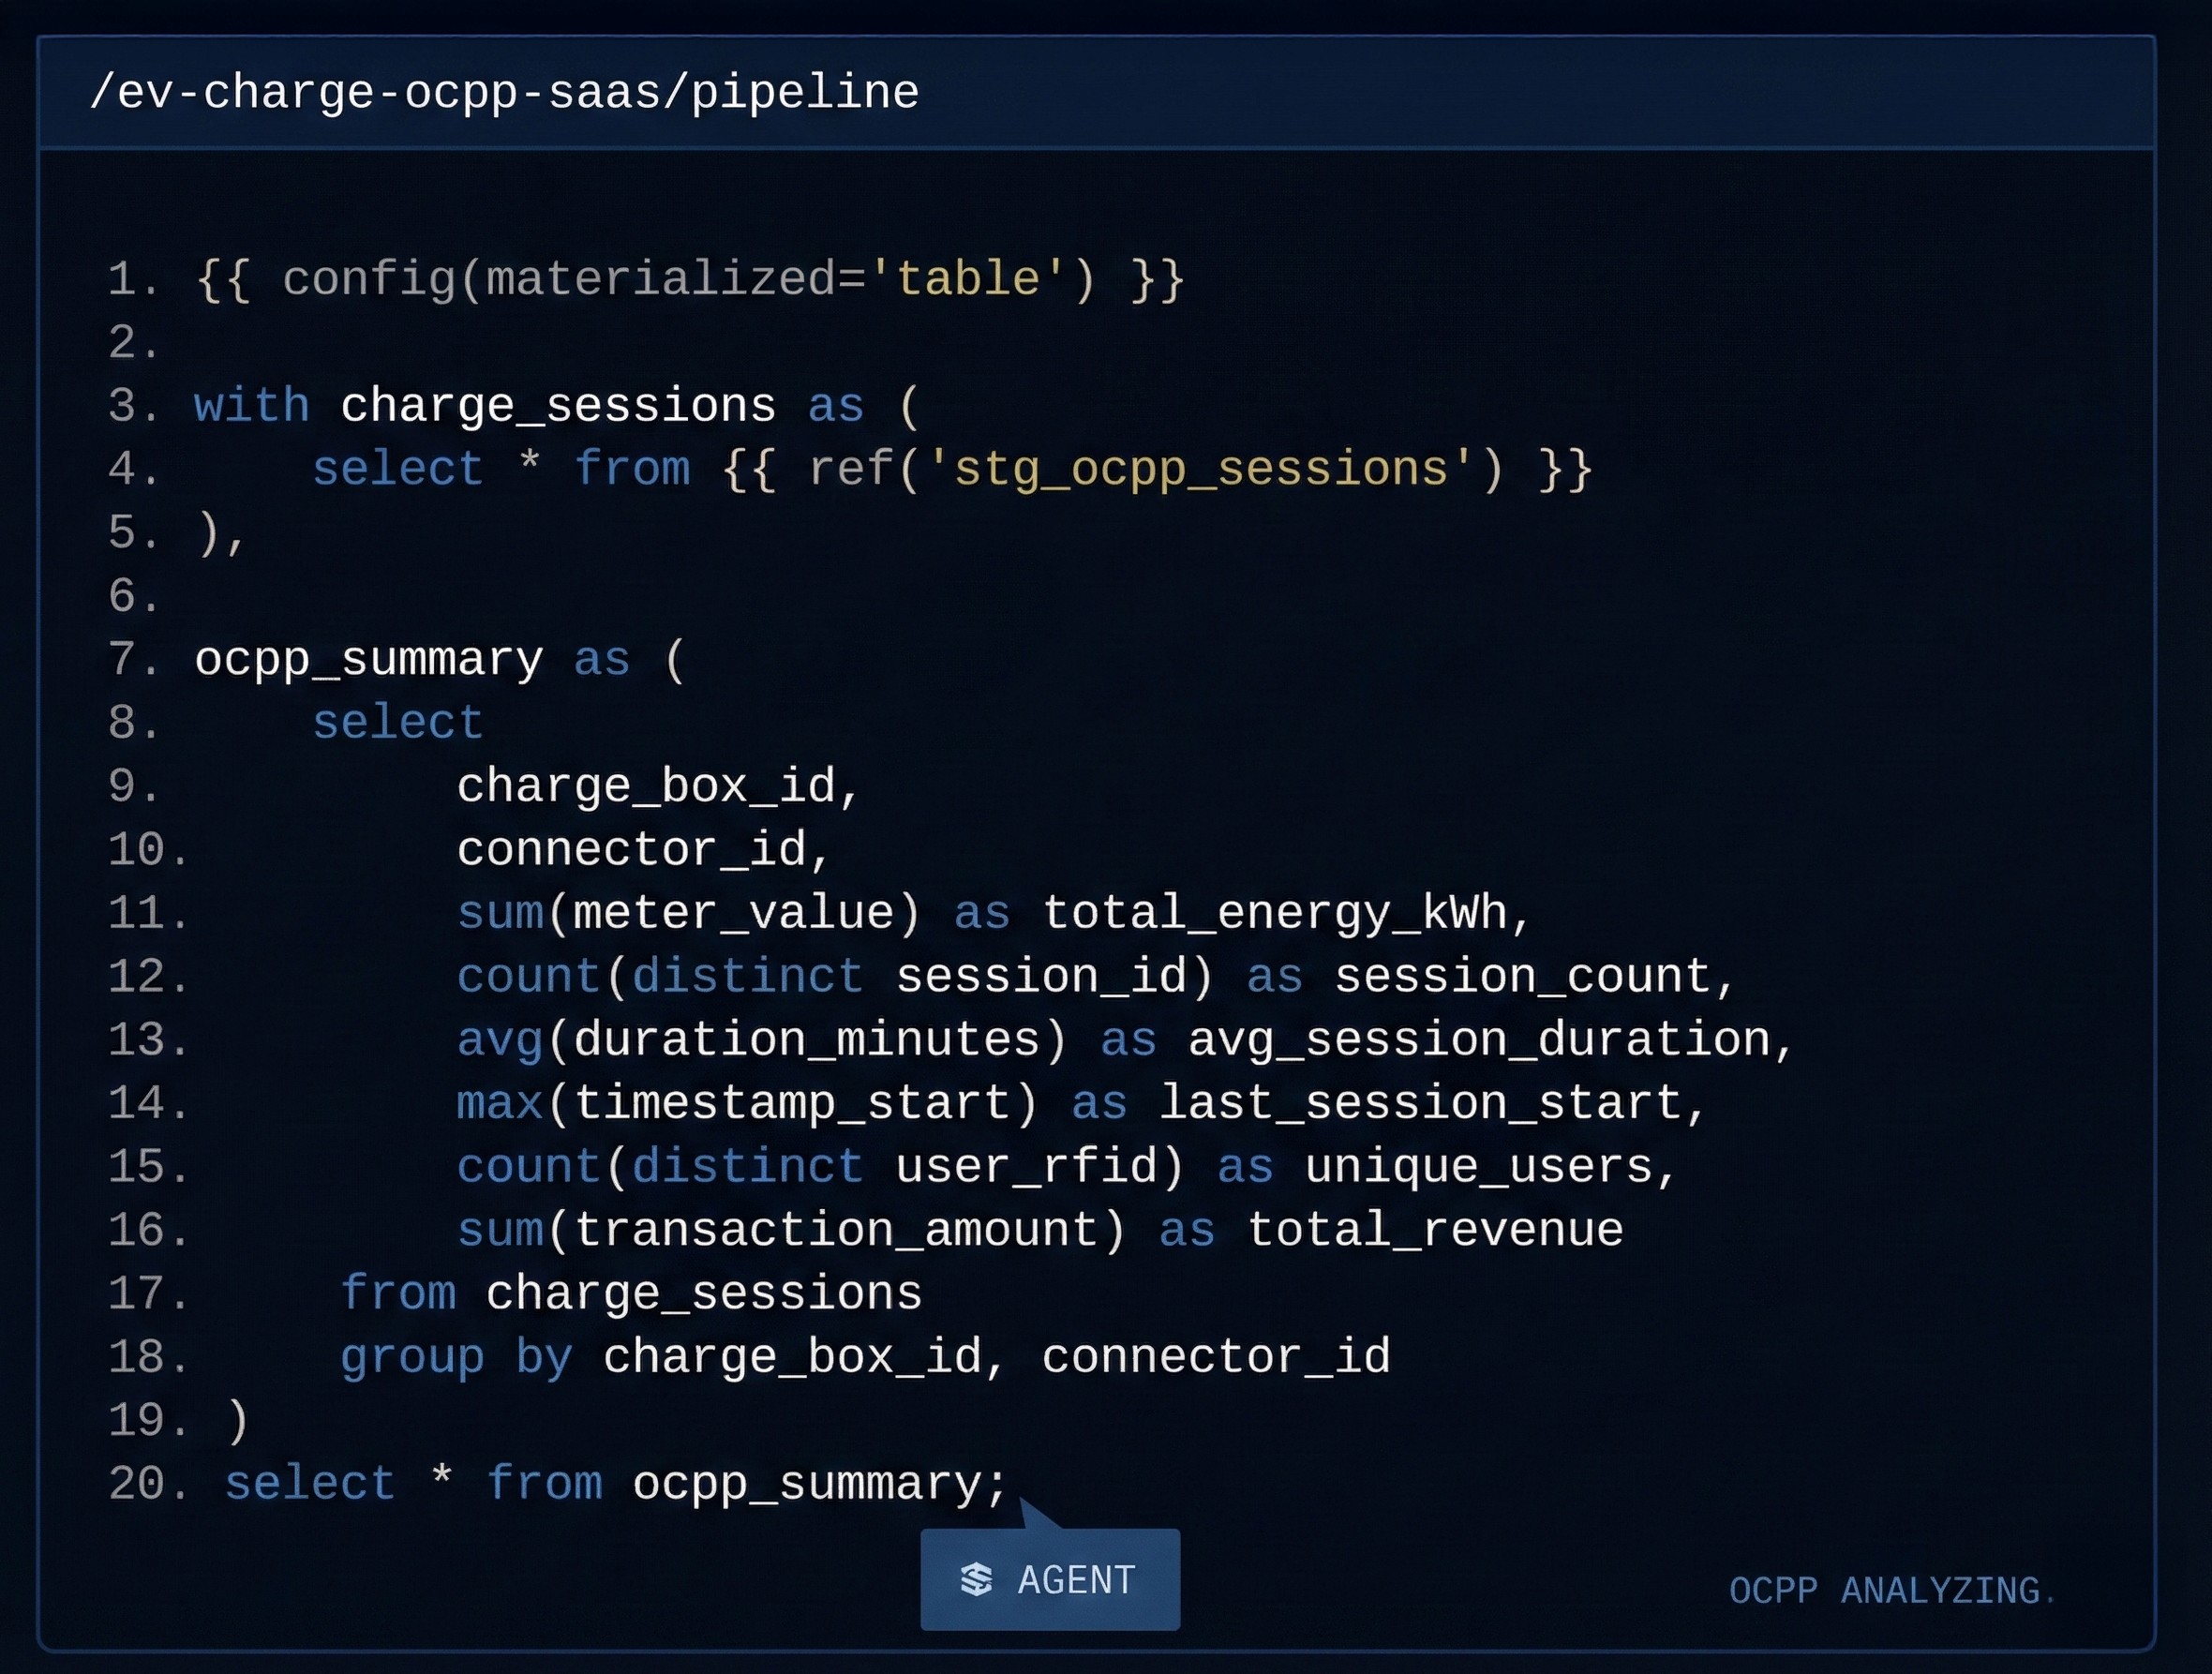Click total_revenue alias on line 16
This screenshot has height=1674, width=2212.
[x=1435, y=1230]
